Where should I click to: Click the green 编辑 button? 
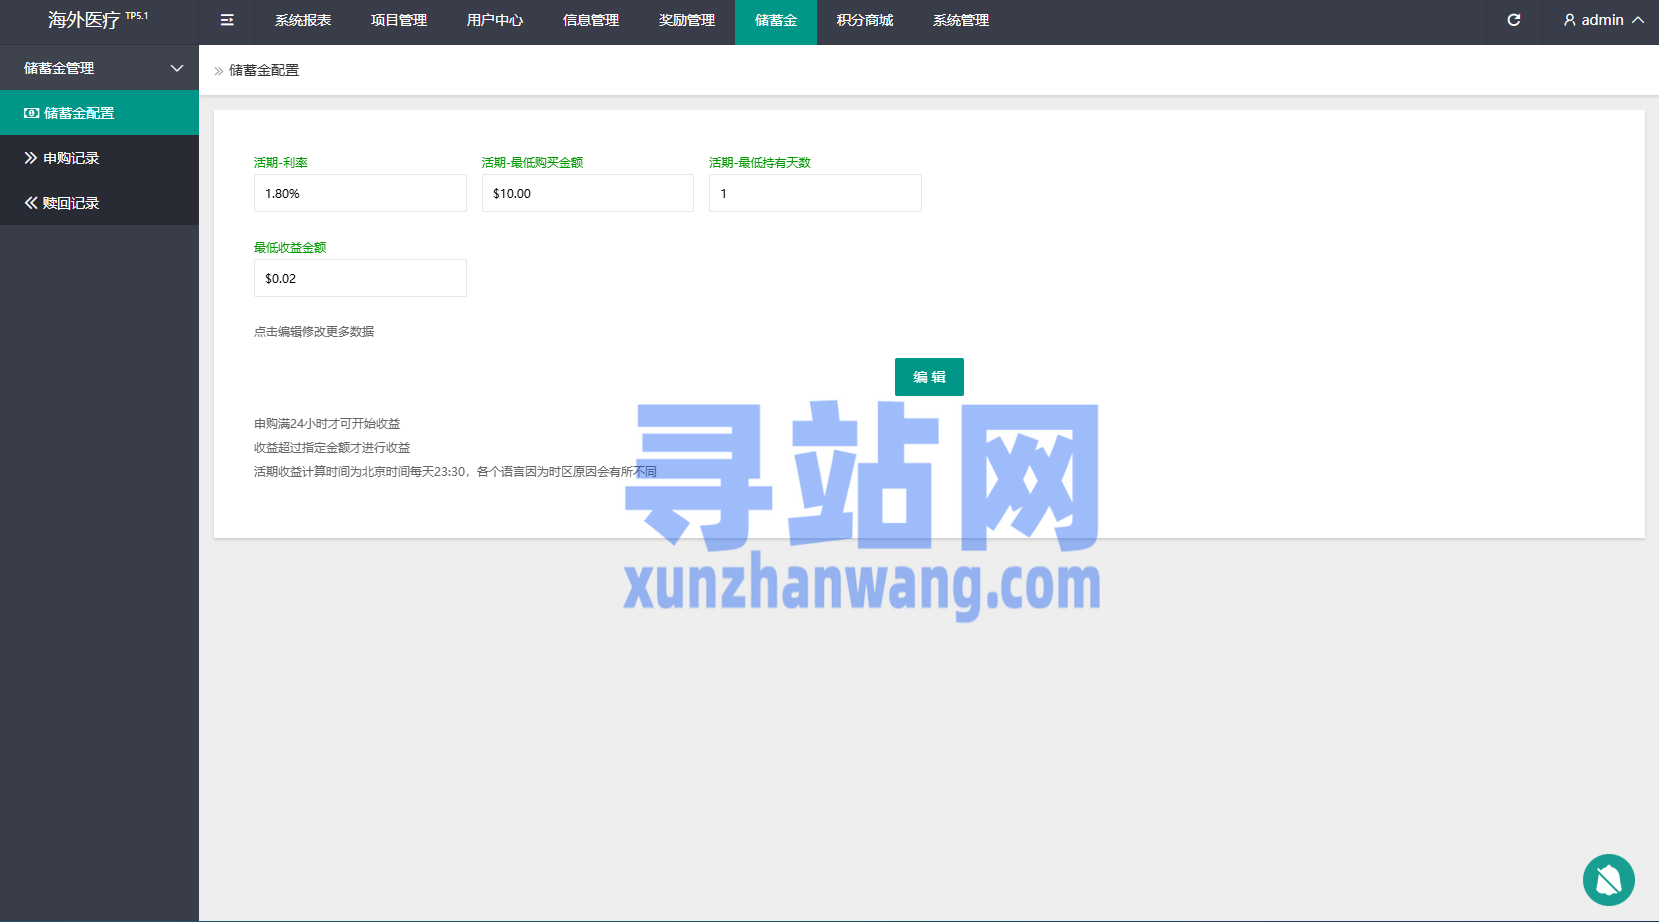pyautogui.click(x=929, y=377)
